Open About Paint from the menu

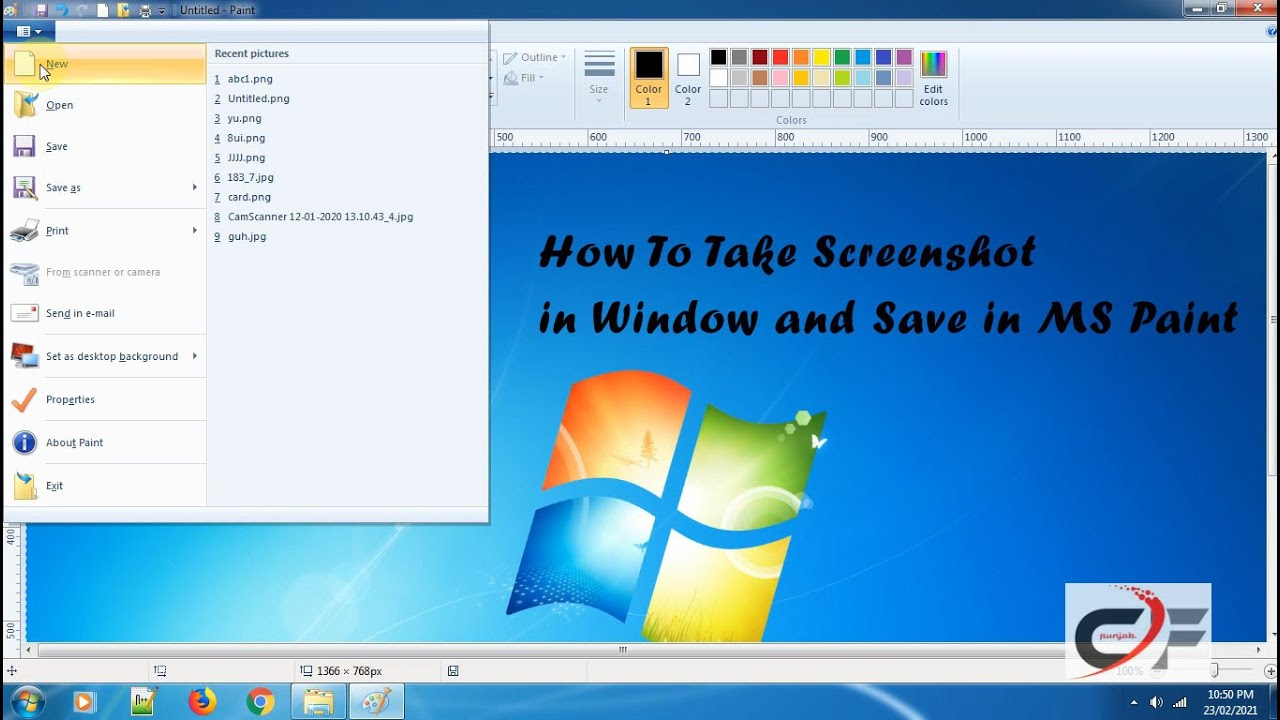(x=106, y=442)
